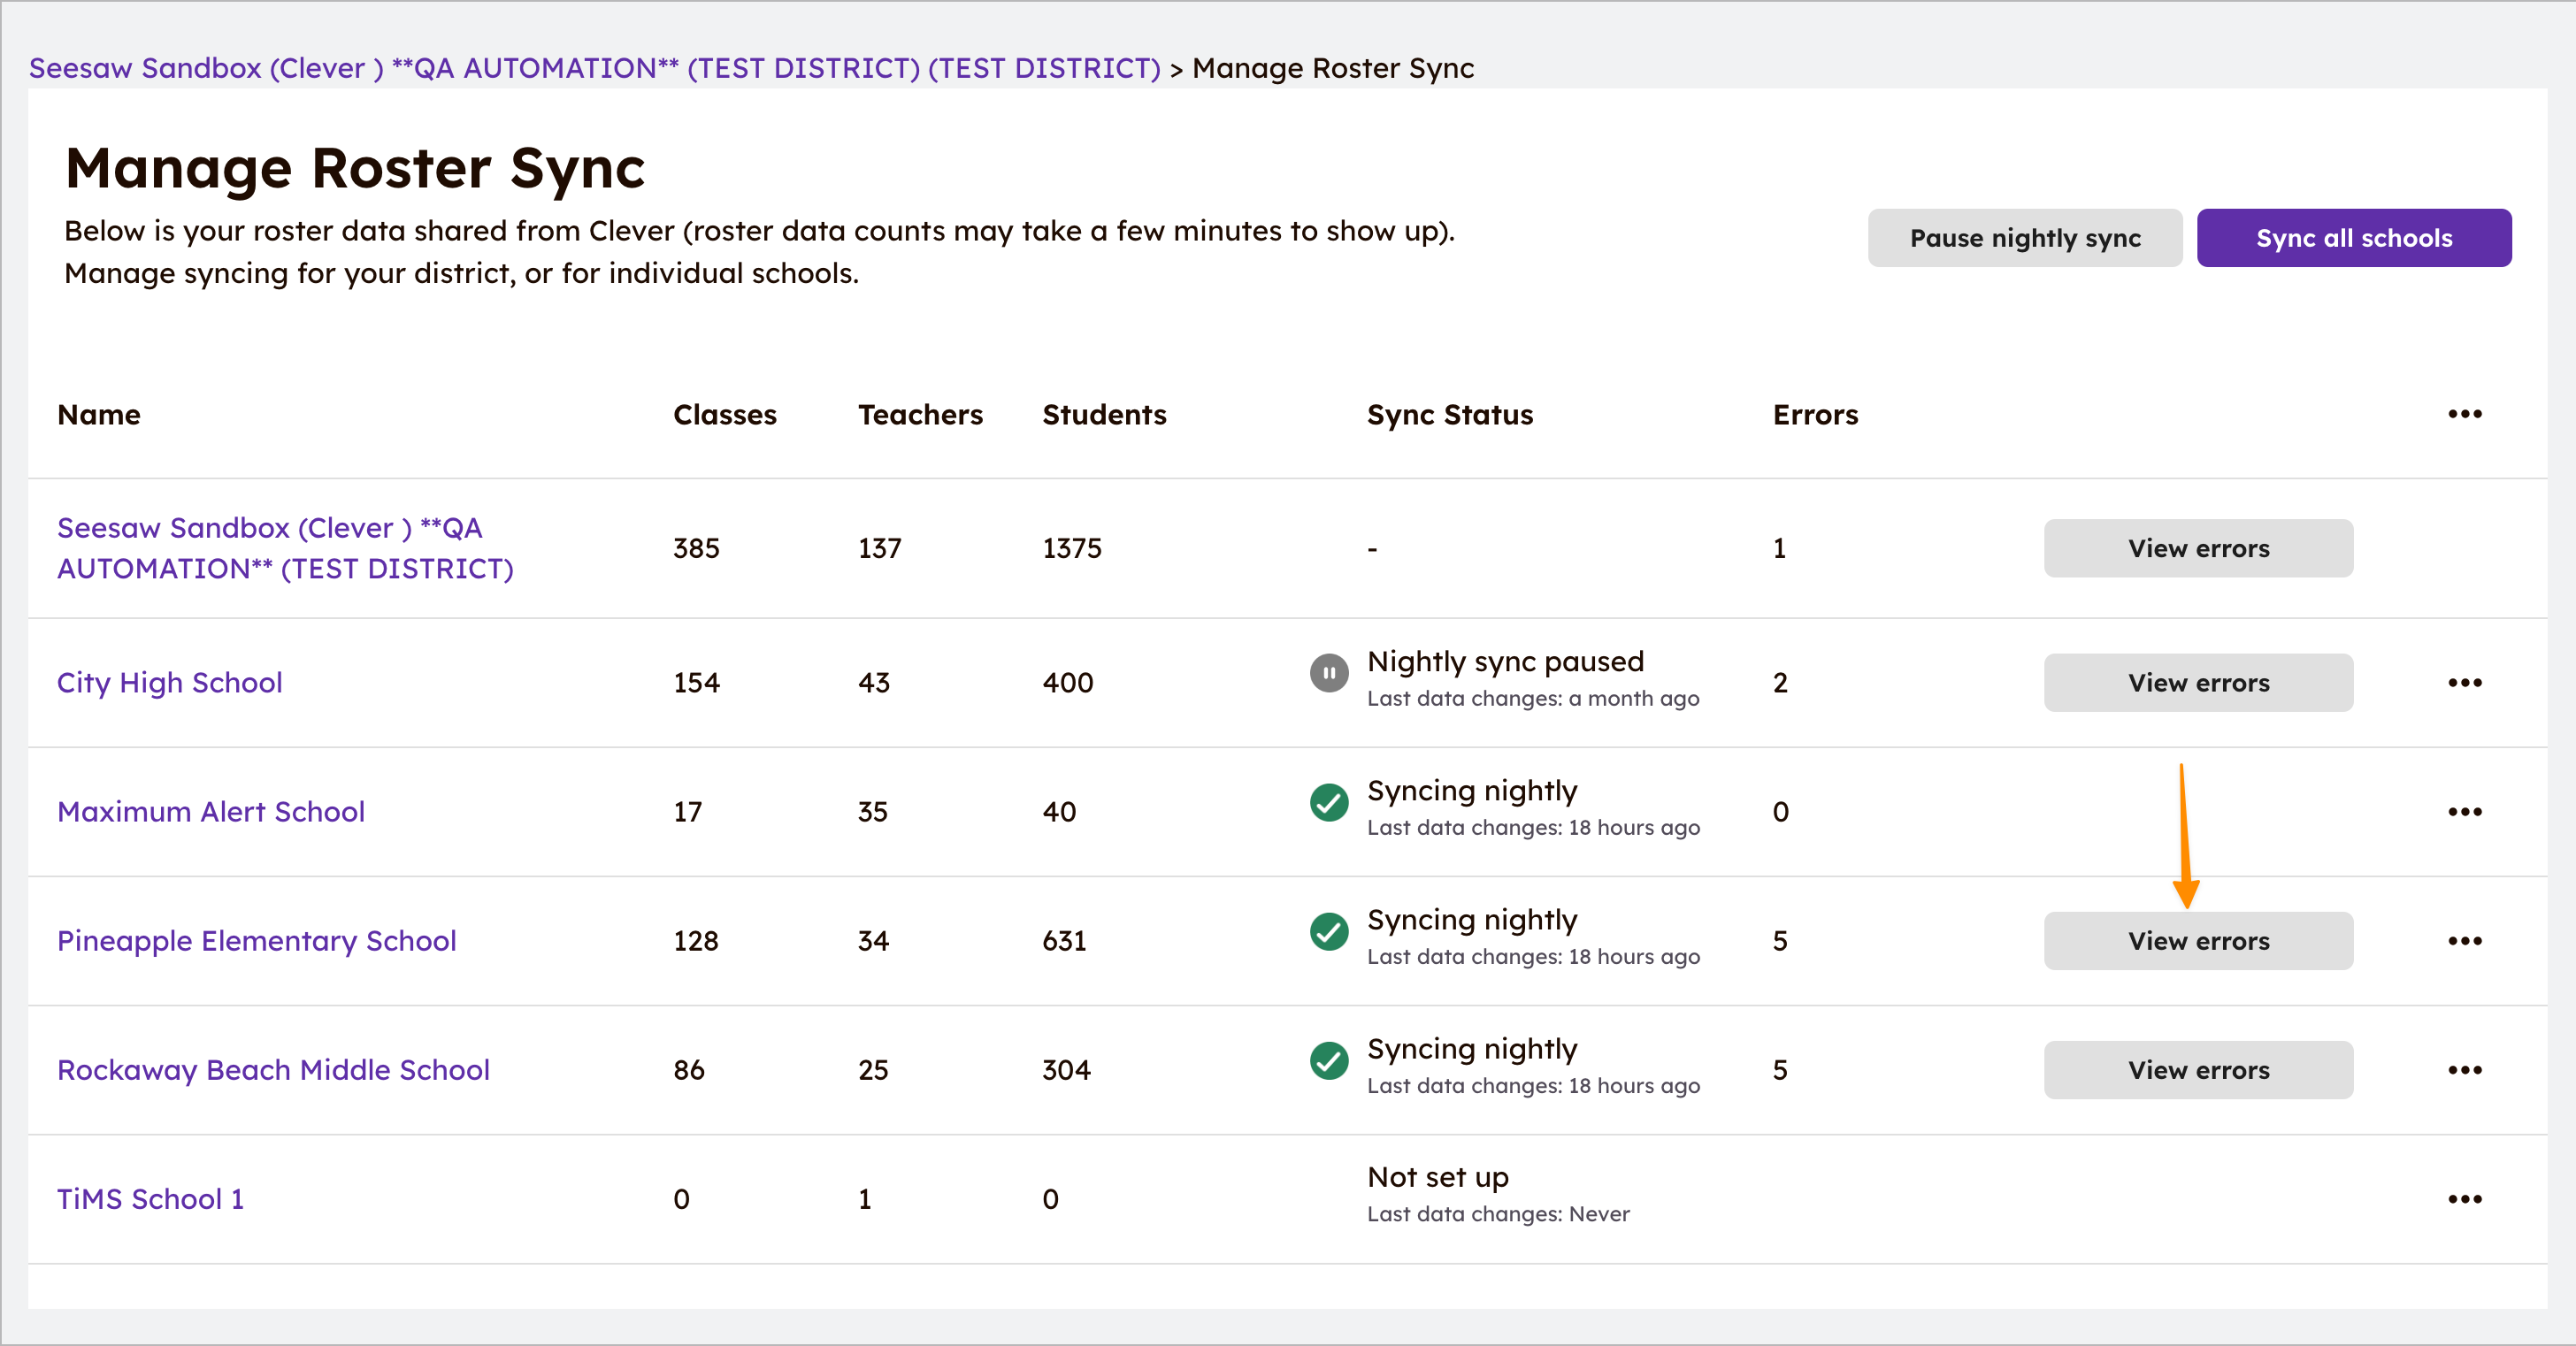The width and height of the screenshot is (2576, 1346).
Task: Click the green check icon for Maximum Alert School
Action: tap(1328, 803)
